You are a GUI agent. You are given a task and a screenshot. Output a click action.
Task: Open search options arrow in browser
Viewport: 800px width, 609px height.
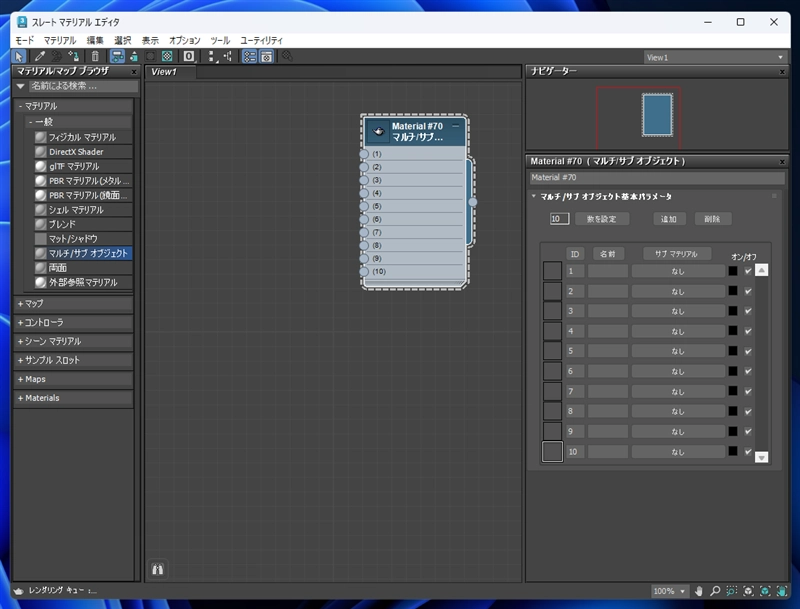[20, 86]
